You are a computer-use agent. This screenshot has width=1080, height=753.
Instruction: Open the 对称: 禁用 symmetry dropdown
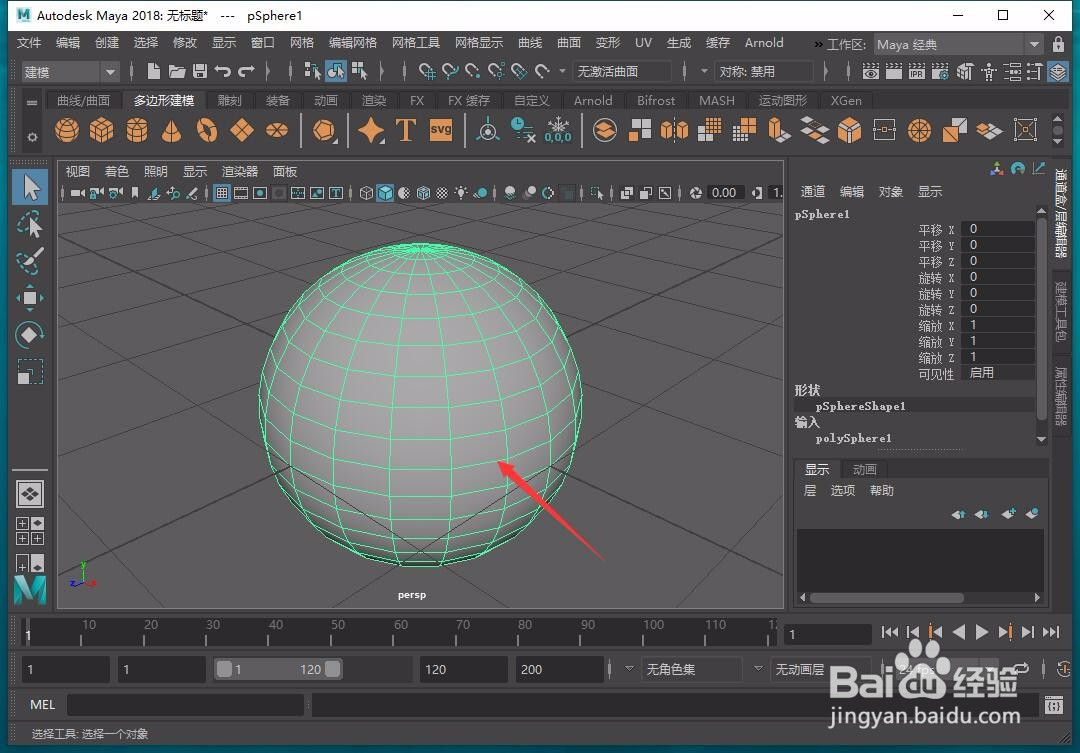point(764,71)
